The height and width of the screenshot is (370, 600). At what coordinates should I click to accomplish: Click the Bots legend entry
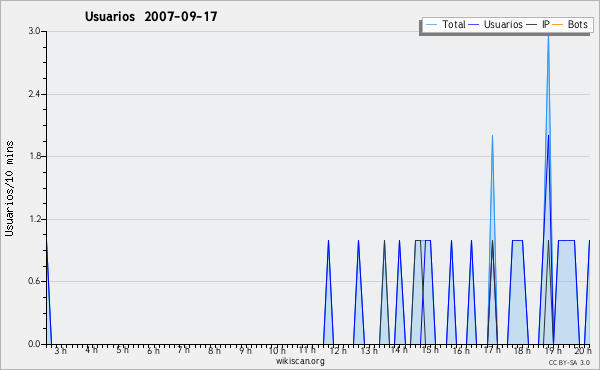point(570,24)
